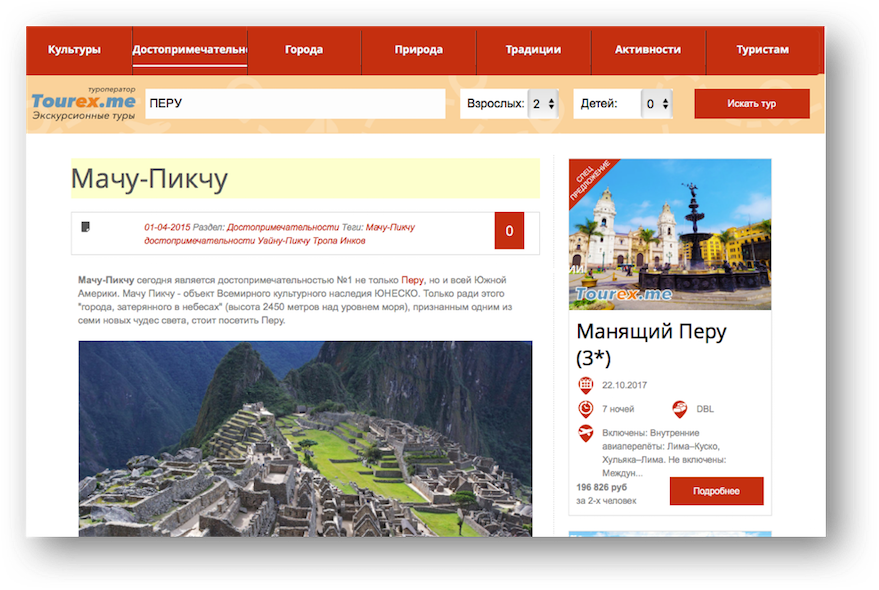Open the Традиции menu item
The image size is (879, 590).
pos(533,49)
